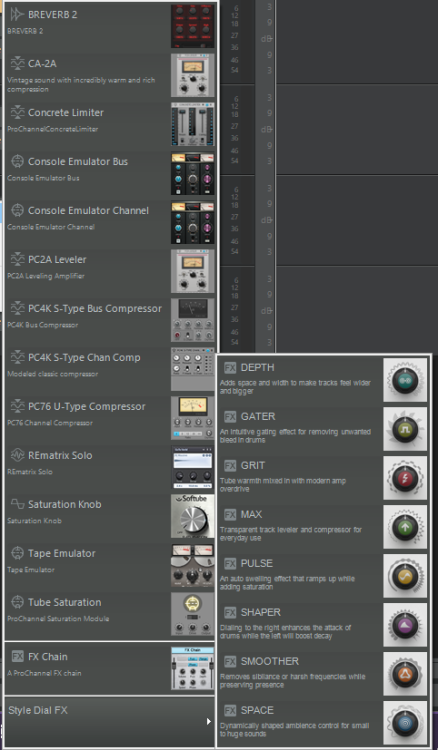This screenshot has width=438, height=750.
Task: Click the CA-2A compressor type icon
Action: [x=17, y=63]
